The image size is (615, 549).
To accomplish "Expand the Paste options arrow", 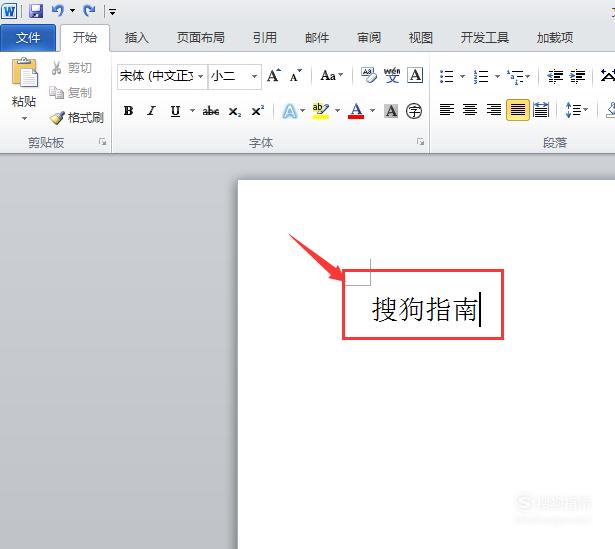I will click(24, 118).
